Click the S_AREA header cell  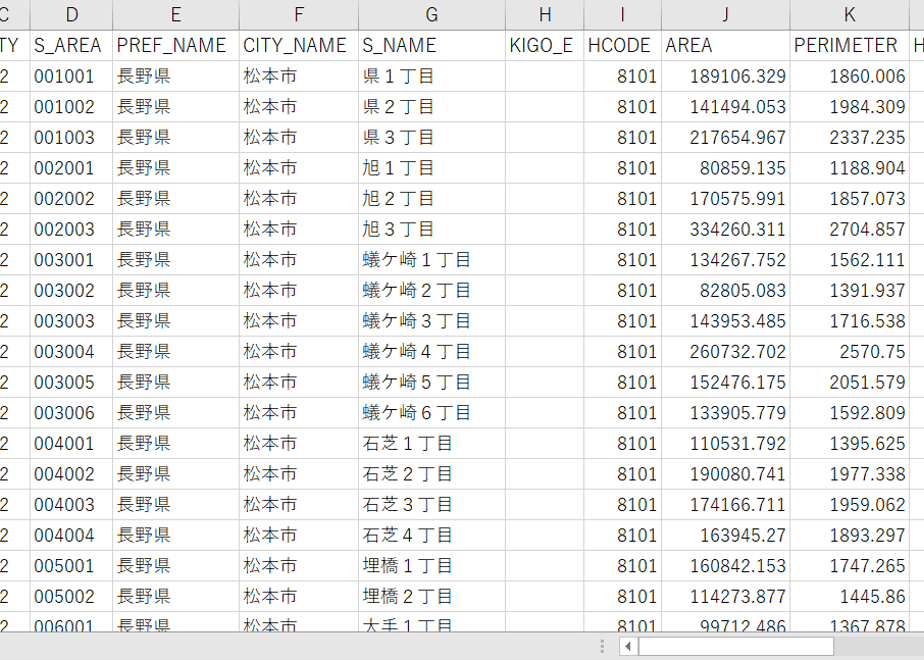click(71, 45)
